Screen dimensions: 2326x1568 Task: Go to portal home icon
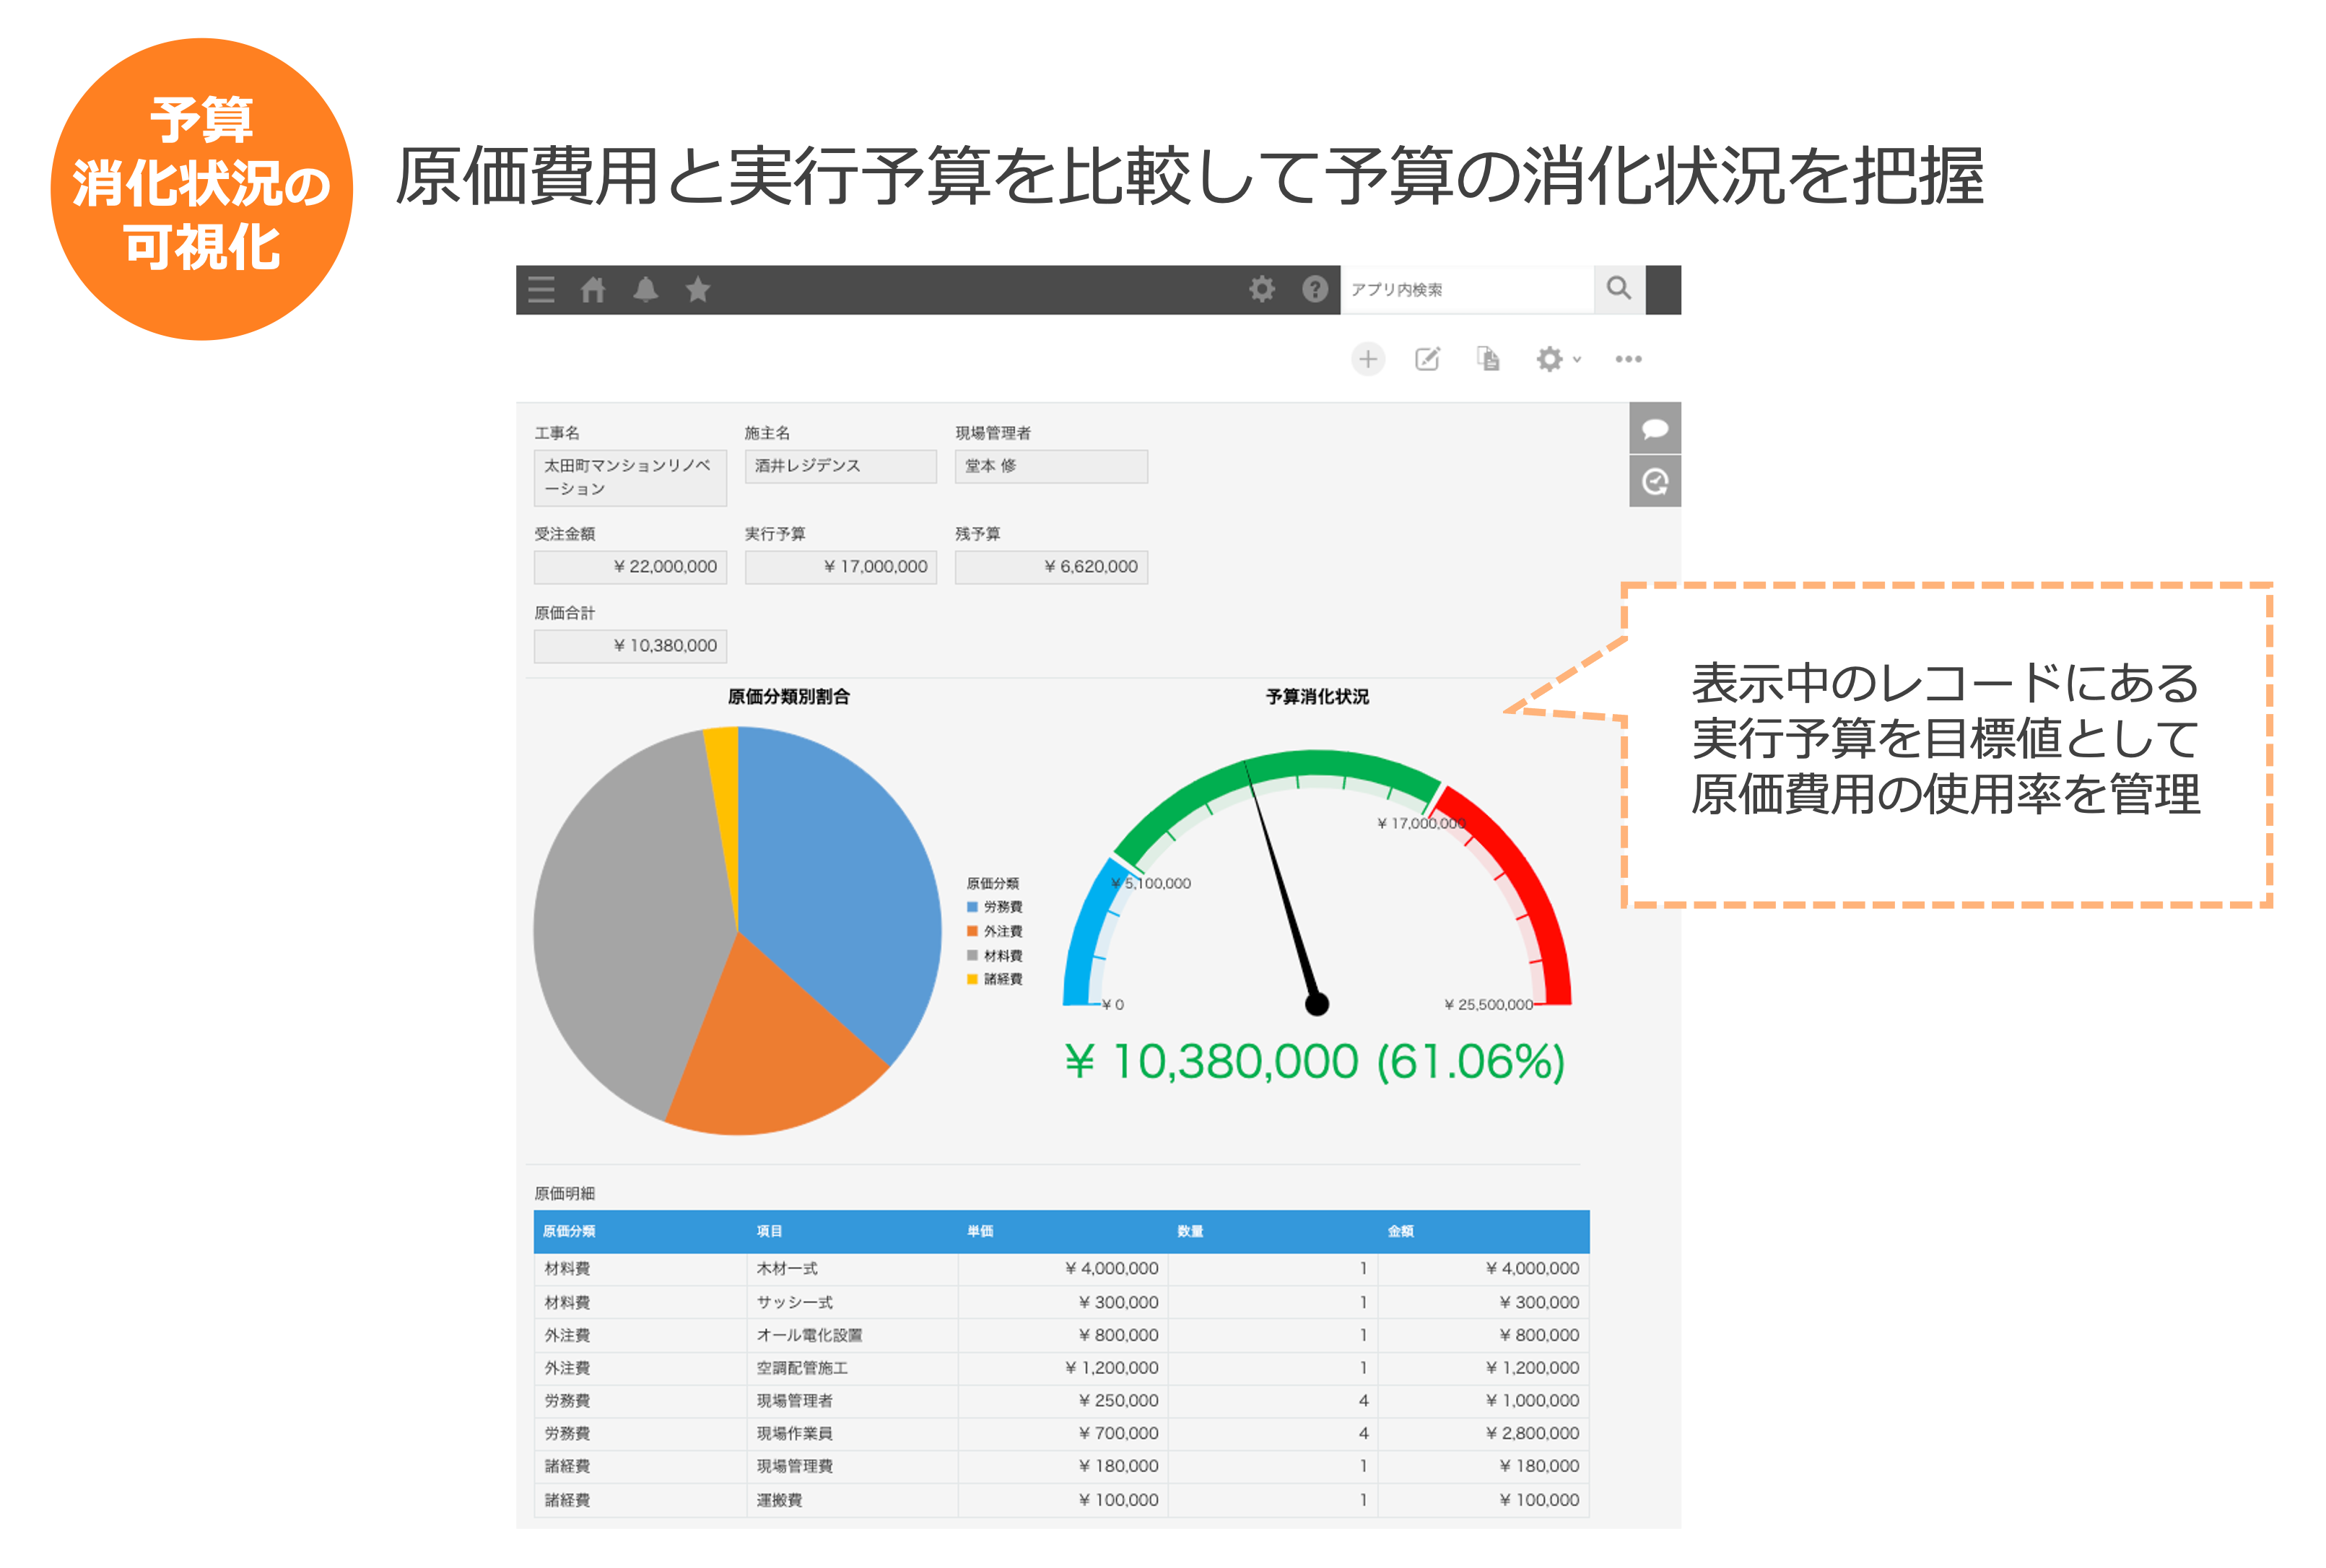(593, 290)
